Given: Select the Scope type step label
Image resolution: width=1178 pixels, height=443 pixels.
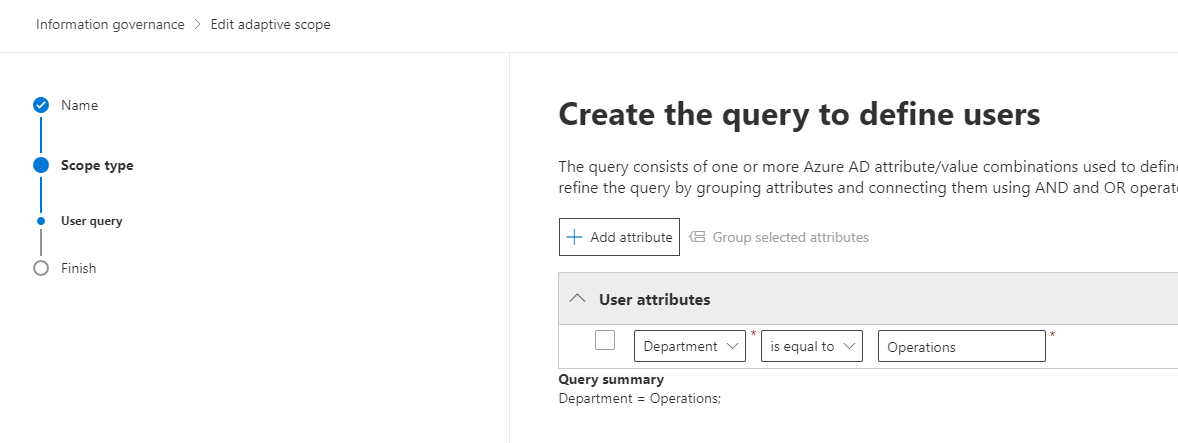Looking at the screenshot, I should [97, 166].
